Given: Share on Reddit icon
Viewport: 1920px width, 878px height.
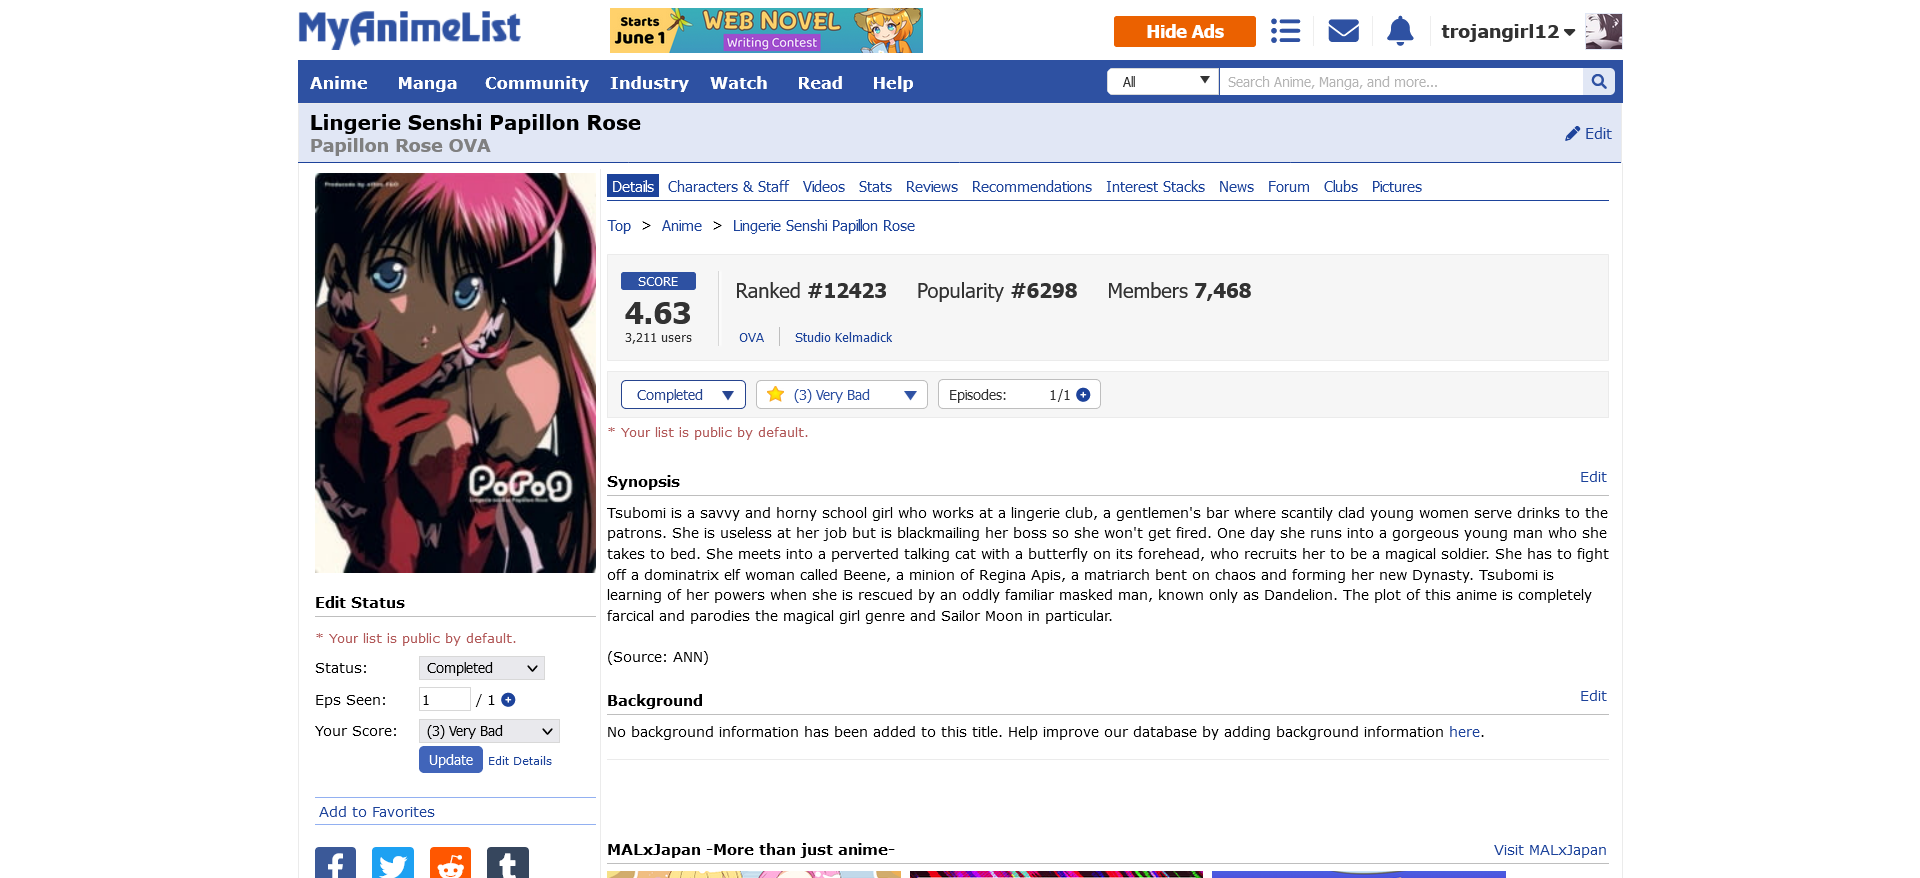Looking at the screenshot, I should click(450, 864).
